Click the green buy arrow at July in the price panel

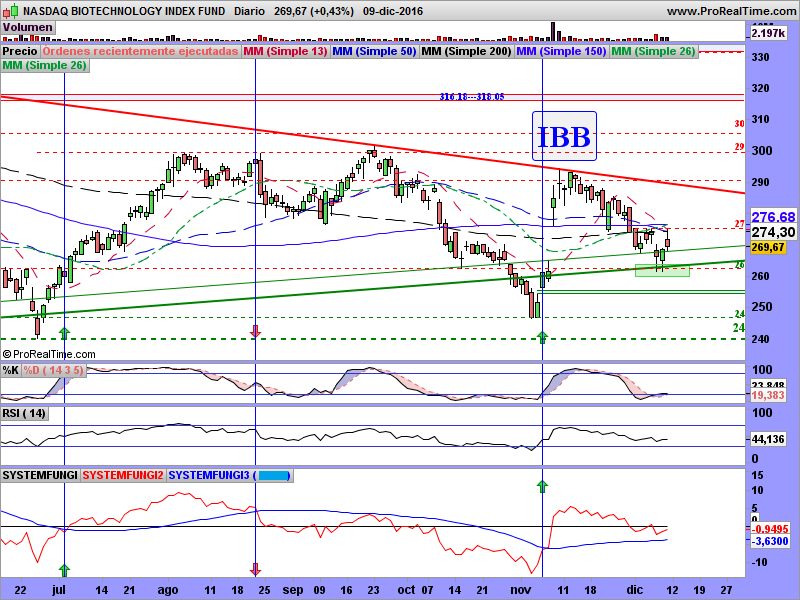[x=64, y=334]
